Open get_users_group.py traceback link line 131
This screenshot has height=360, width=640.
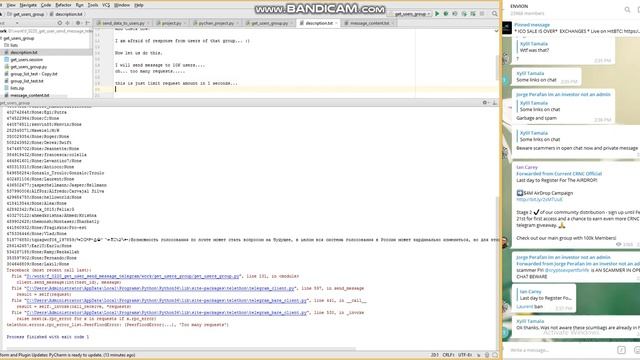(133, 276)
